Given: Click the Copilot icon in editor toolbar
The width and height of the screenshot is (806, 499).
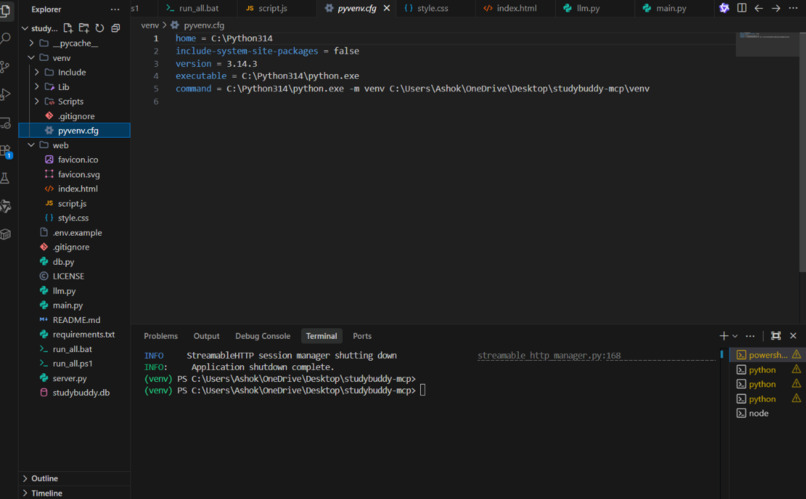Looking at the screenshot, I should coord(724,8).
